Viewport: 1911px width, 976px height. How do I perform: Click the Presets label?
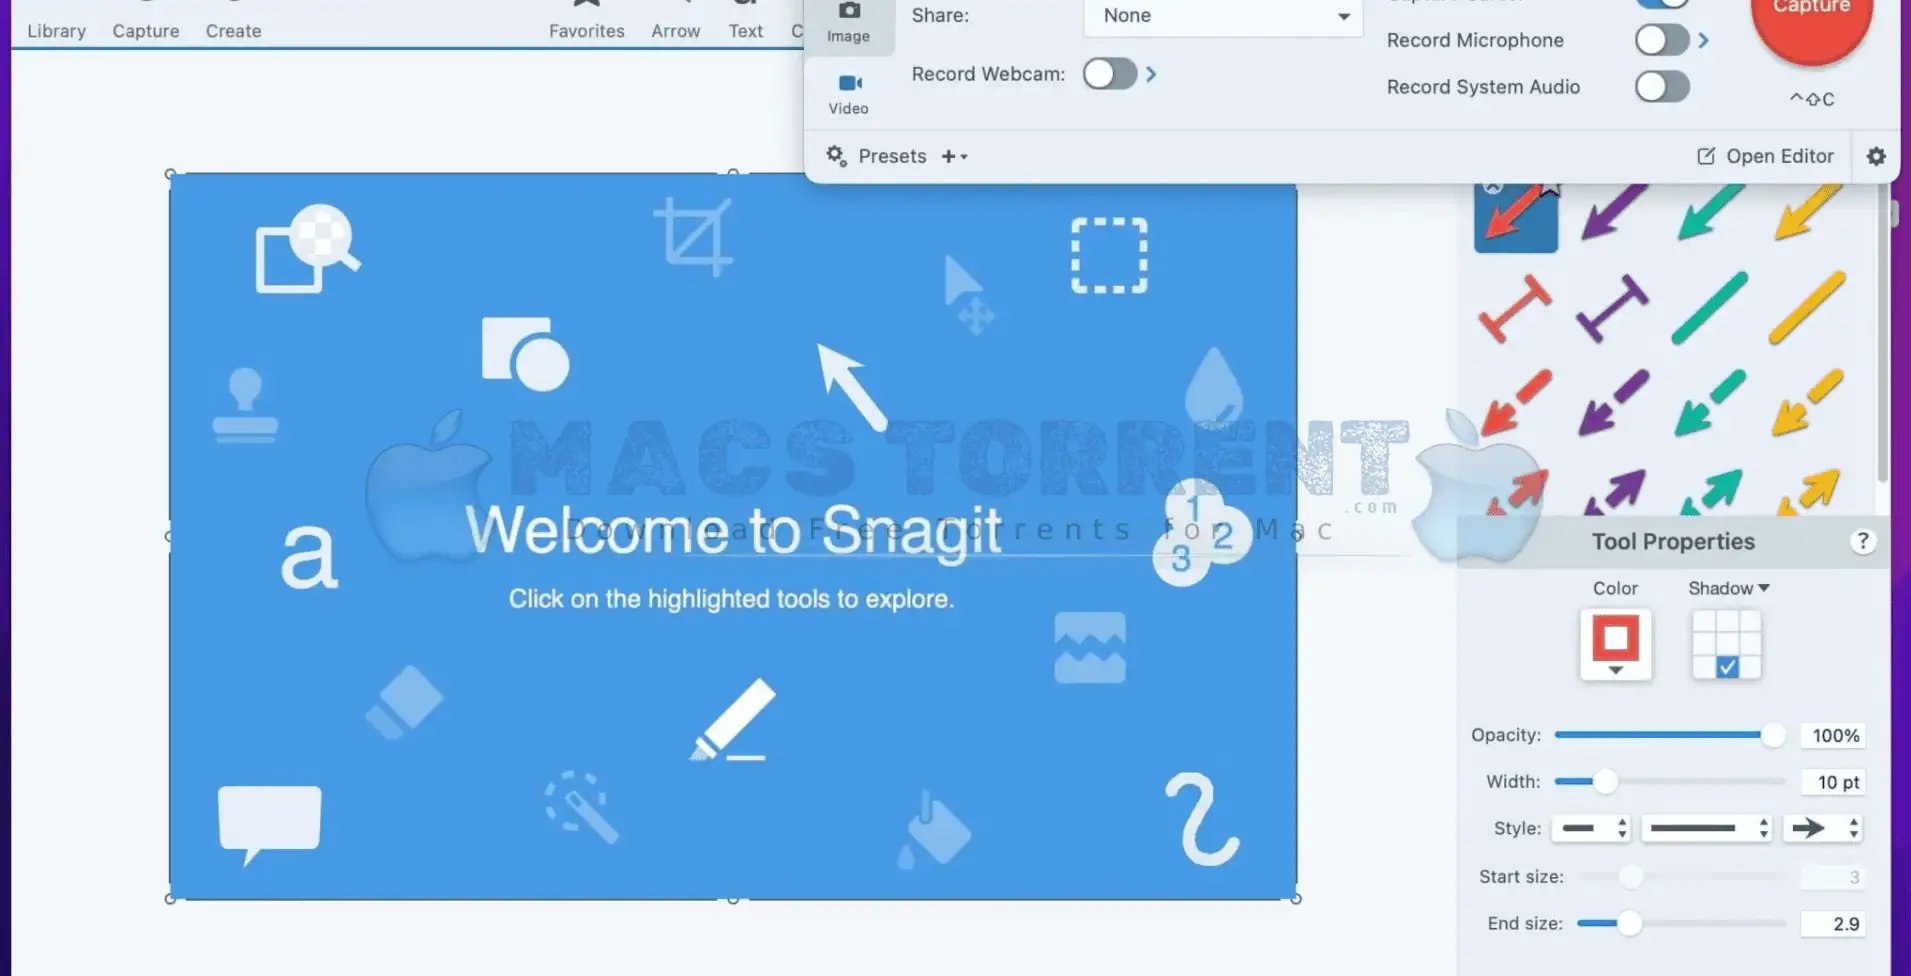(892, 156)
